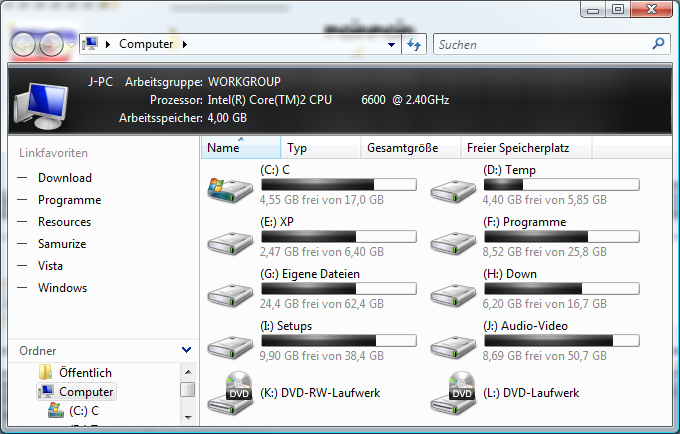Screen dimensions: 680x434
Task: Click the text '4,55 GB frei von 17,0 GB'
Action: (x=321, y=200)
